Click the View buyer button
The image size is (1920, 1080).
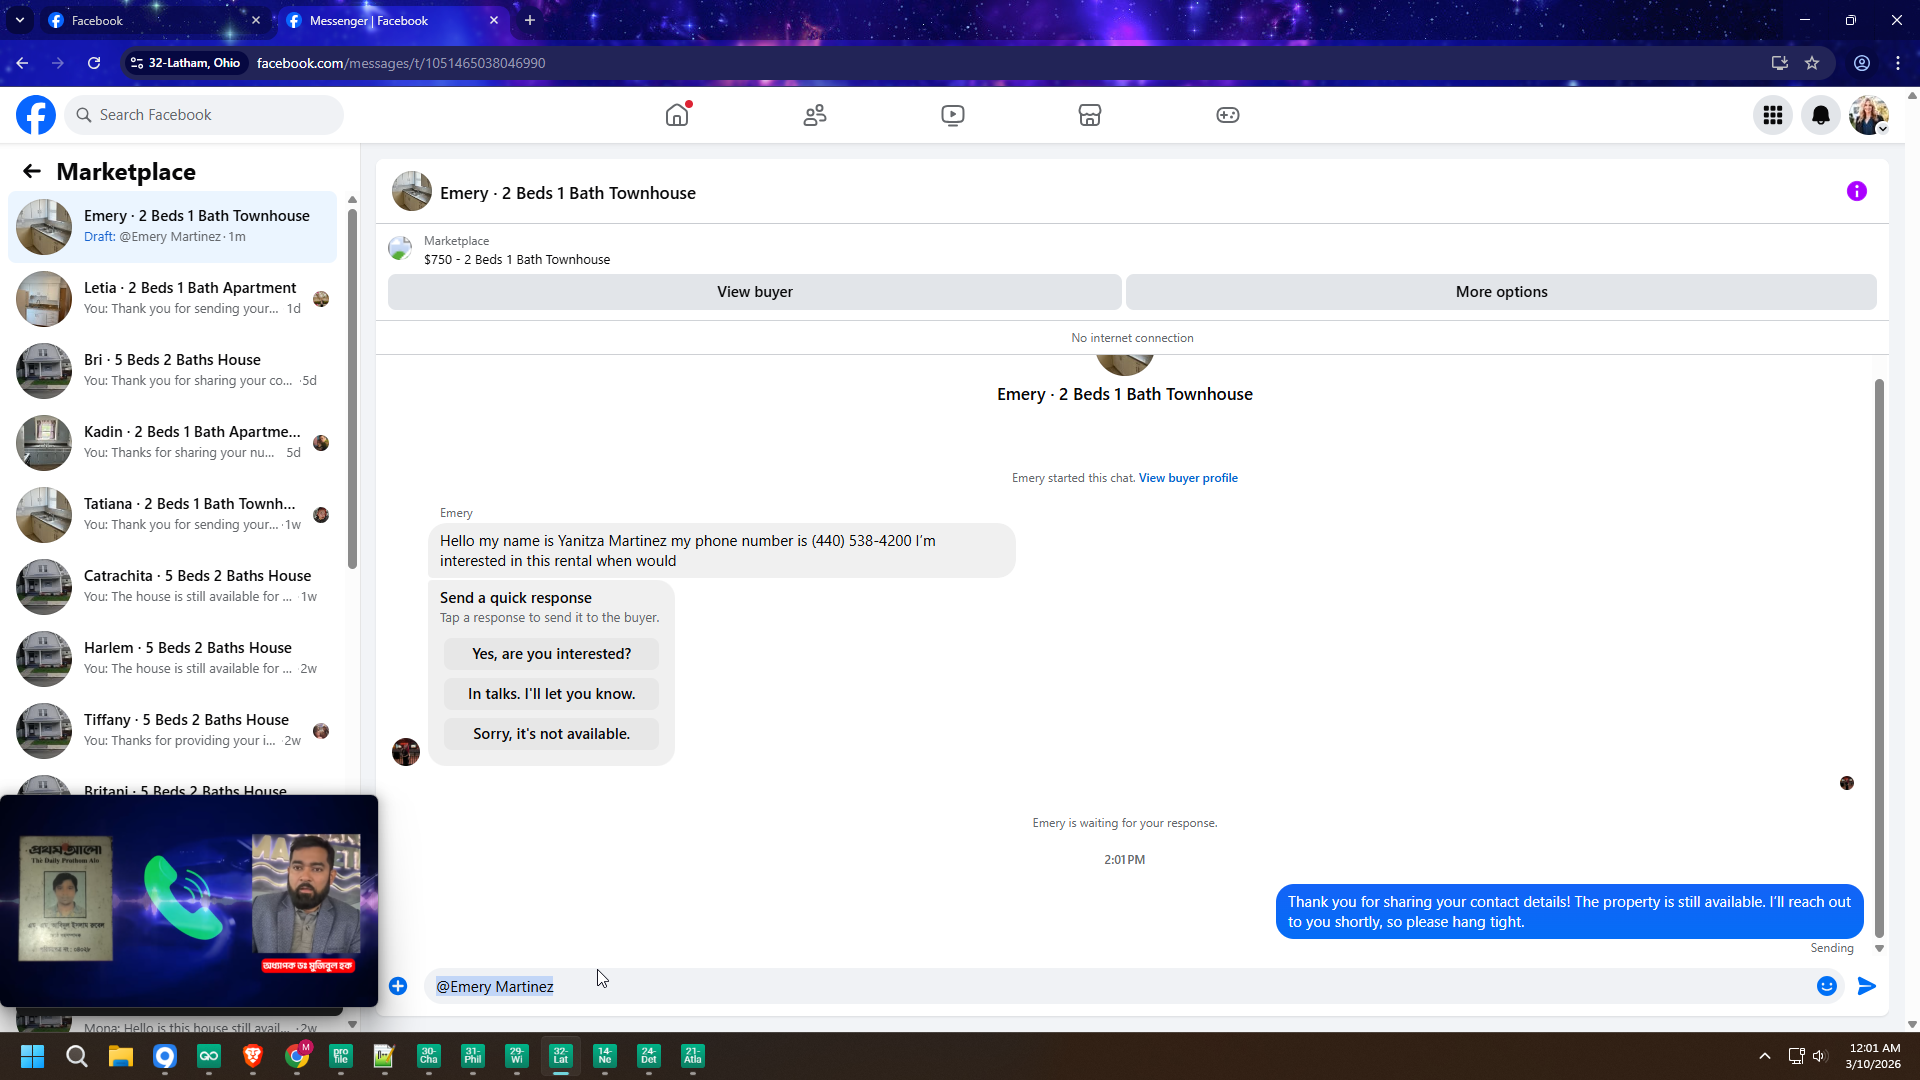[x=754, y=292]
